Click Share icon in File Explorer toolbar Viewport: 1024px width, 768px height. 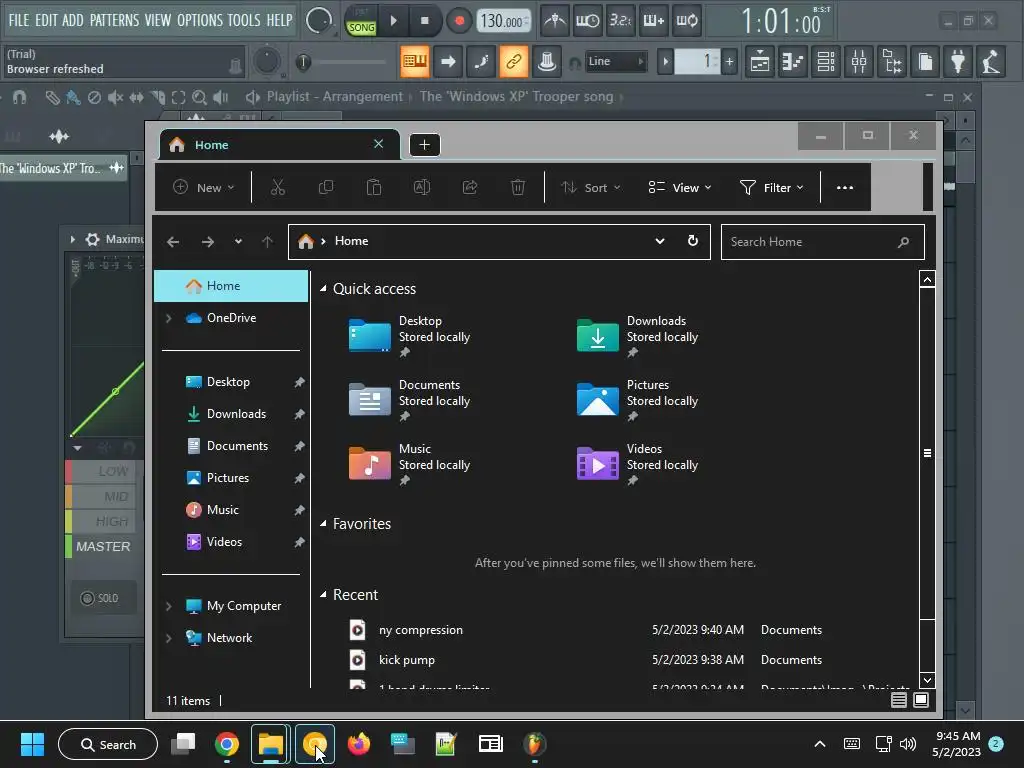[x=470, y=187]
